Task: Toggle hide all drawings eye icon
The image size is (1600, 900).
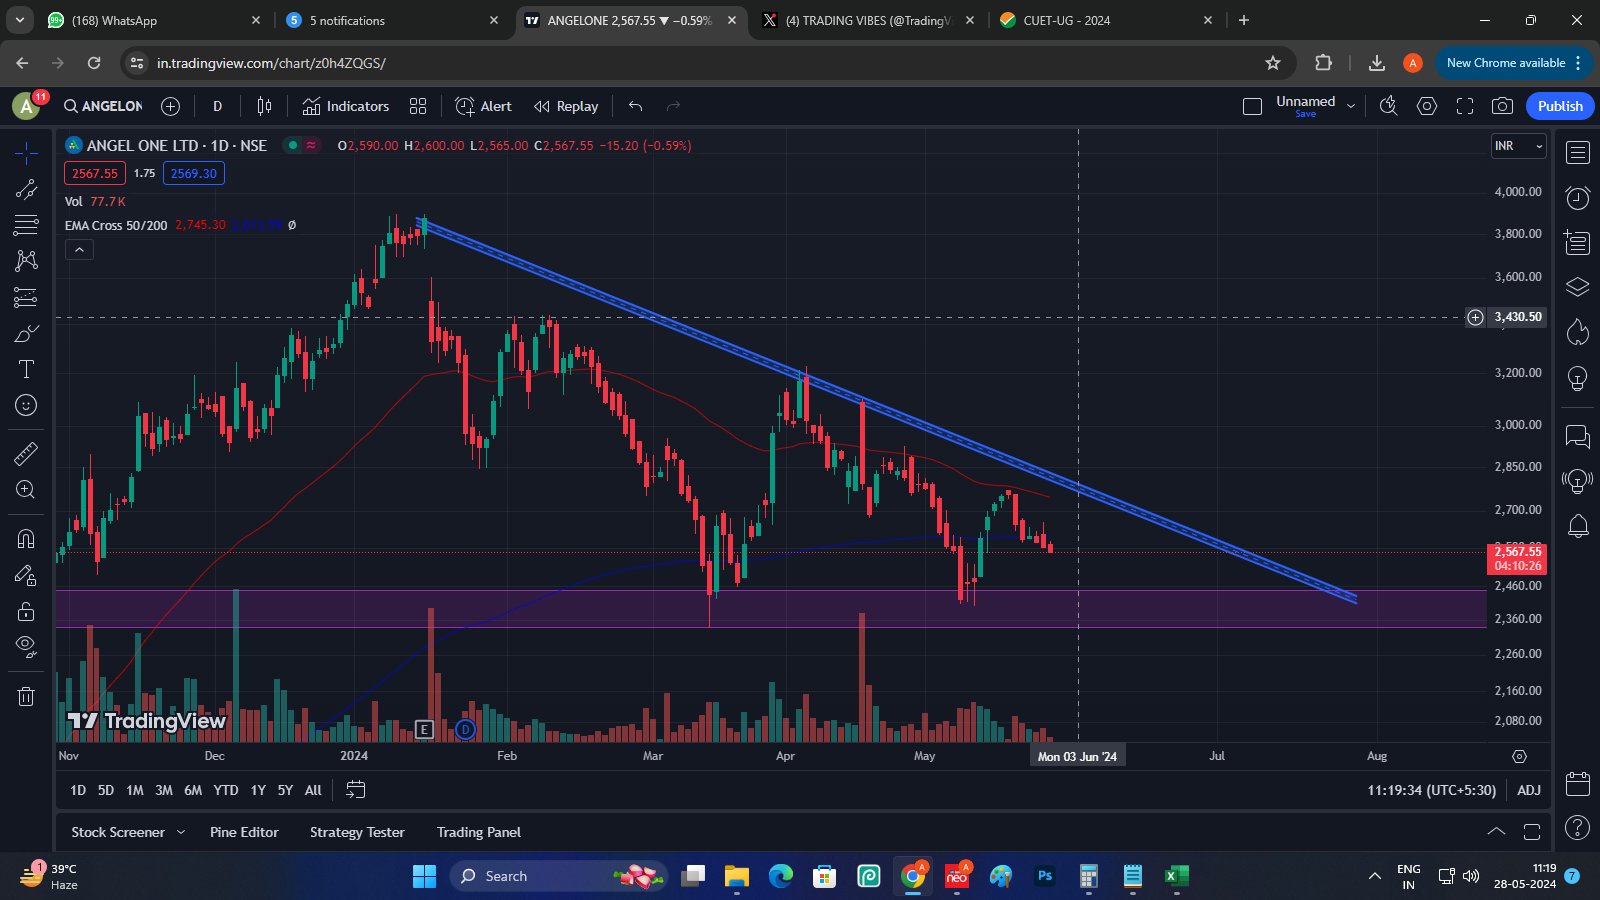Action: point(26,646)
